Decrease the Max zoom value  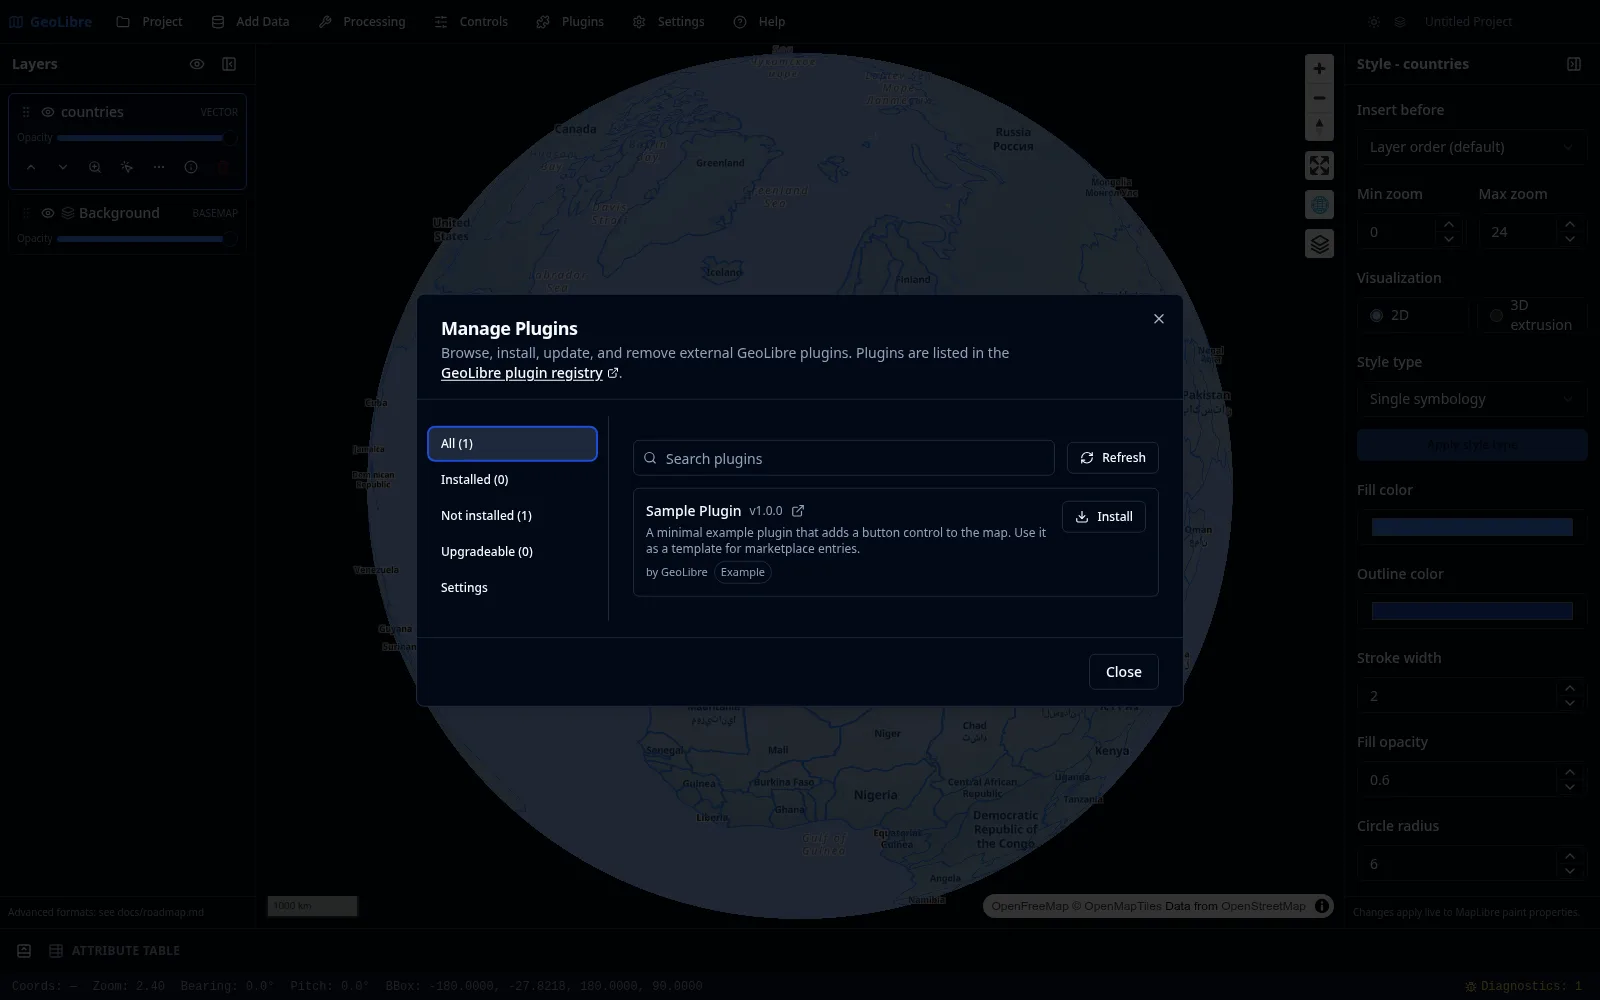tap(1570, 240)
